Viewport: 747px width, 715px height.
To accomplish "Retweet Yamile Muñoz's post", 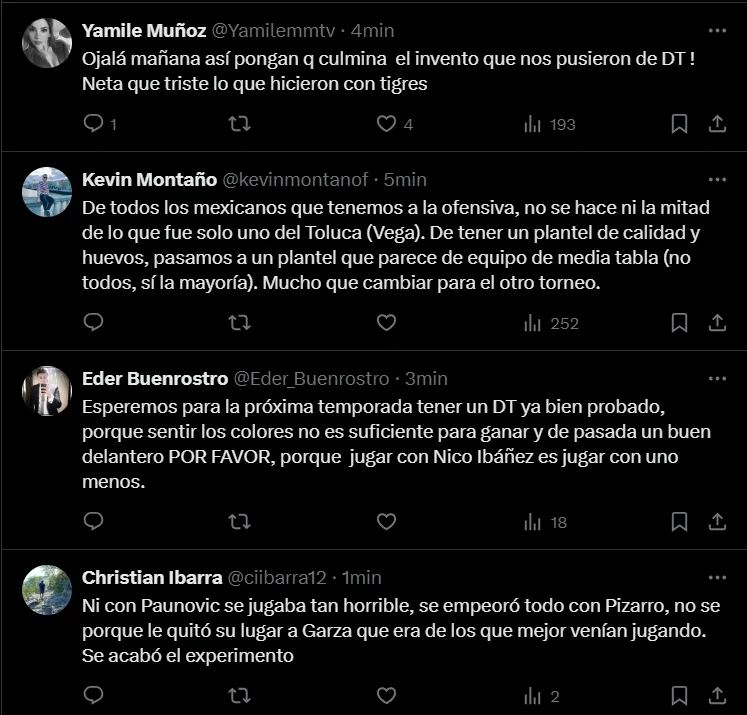I will coord(240,124).
